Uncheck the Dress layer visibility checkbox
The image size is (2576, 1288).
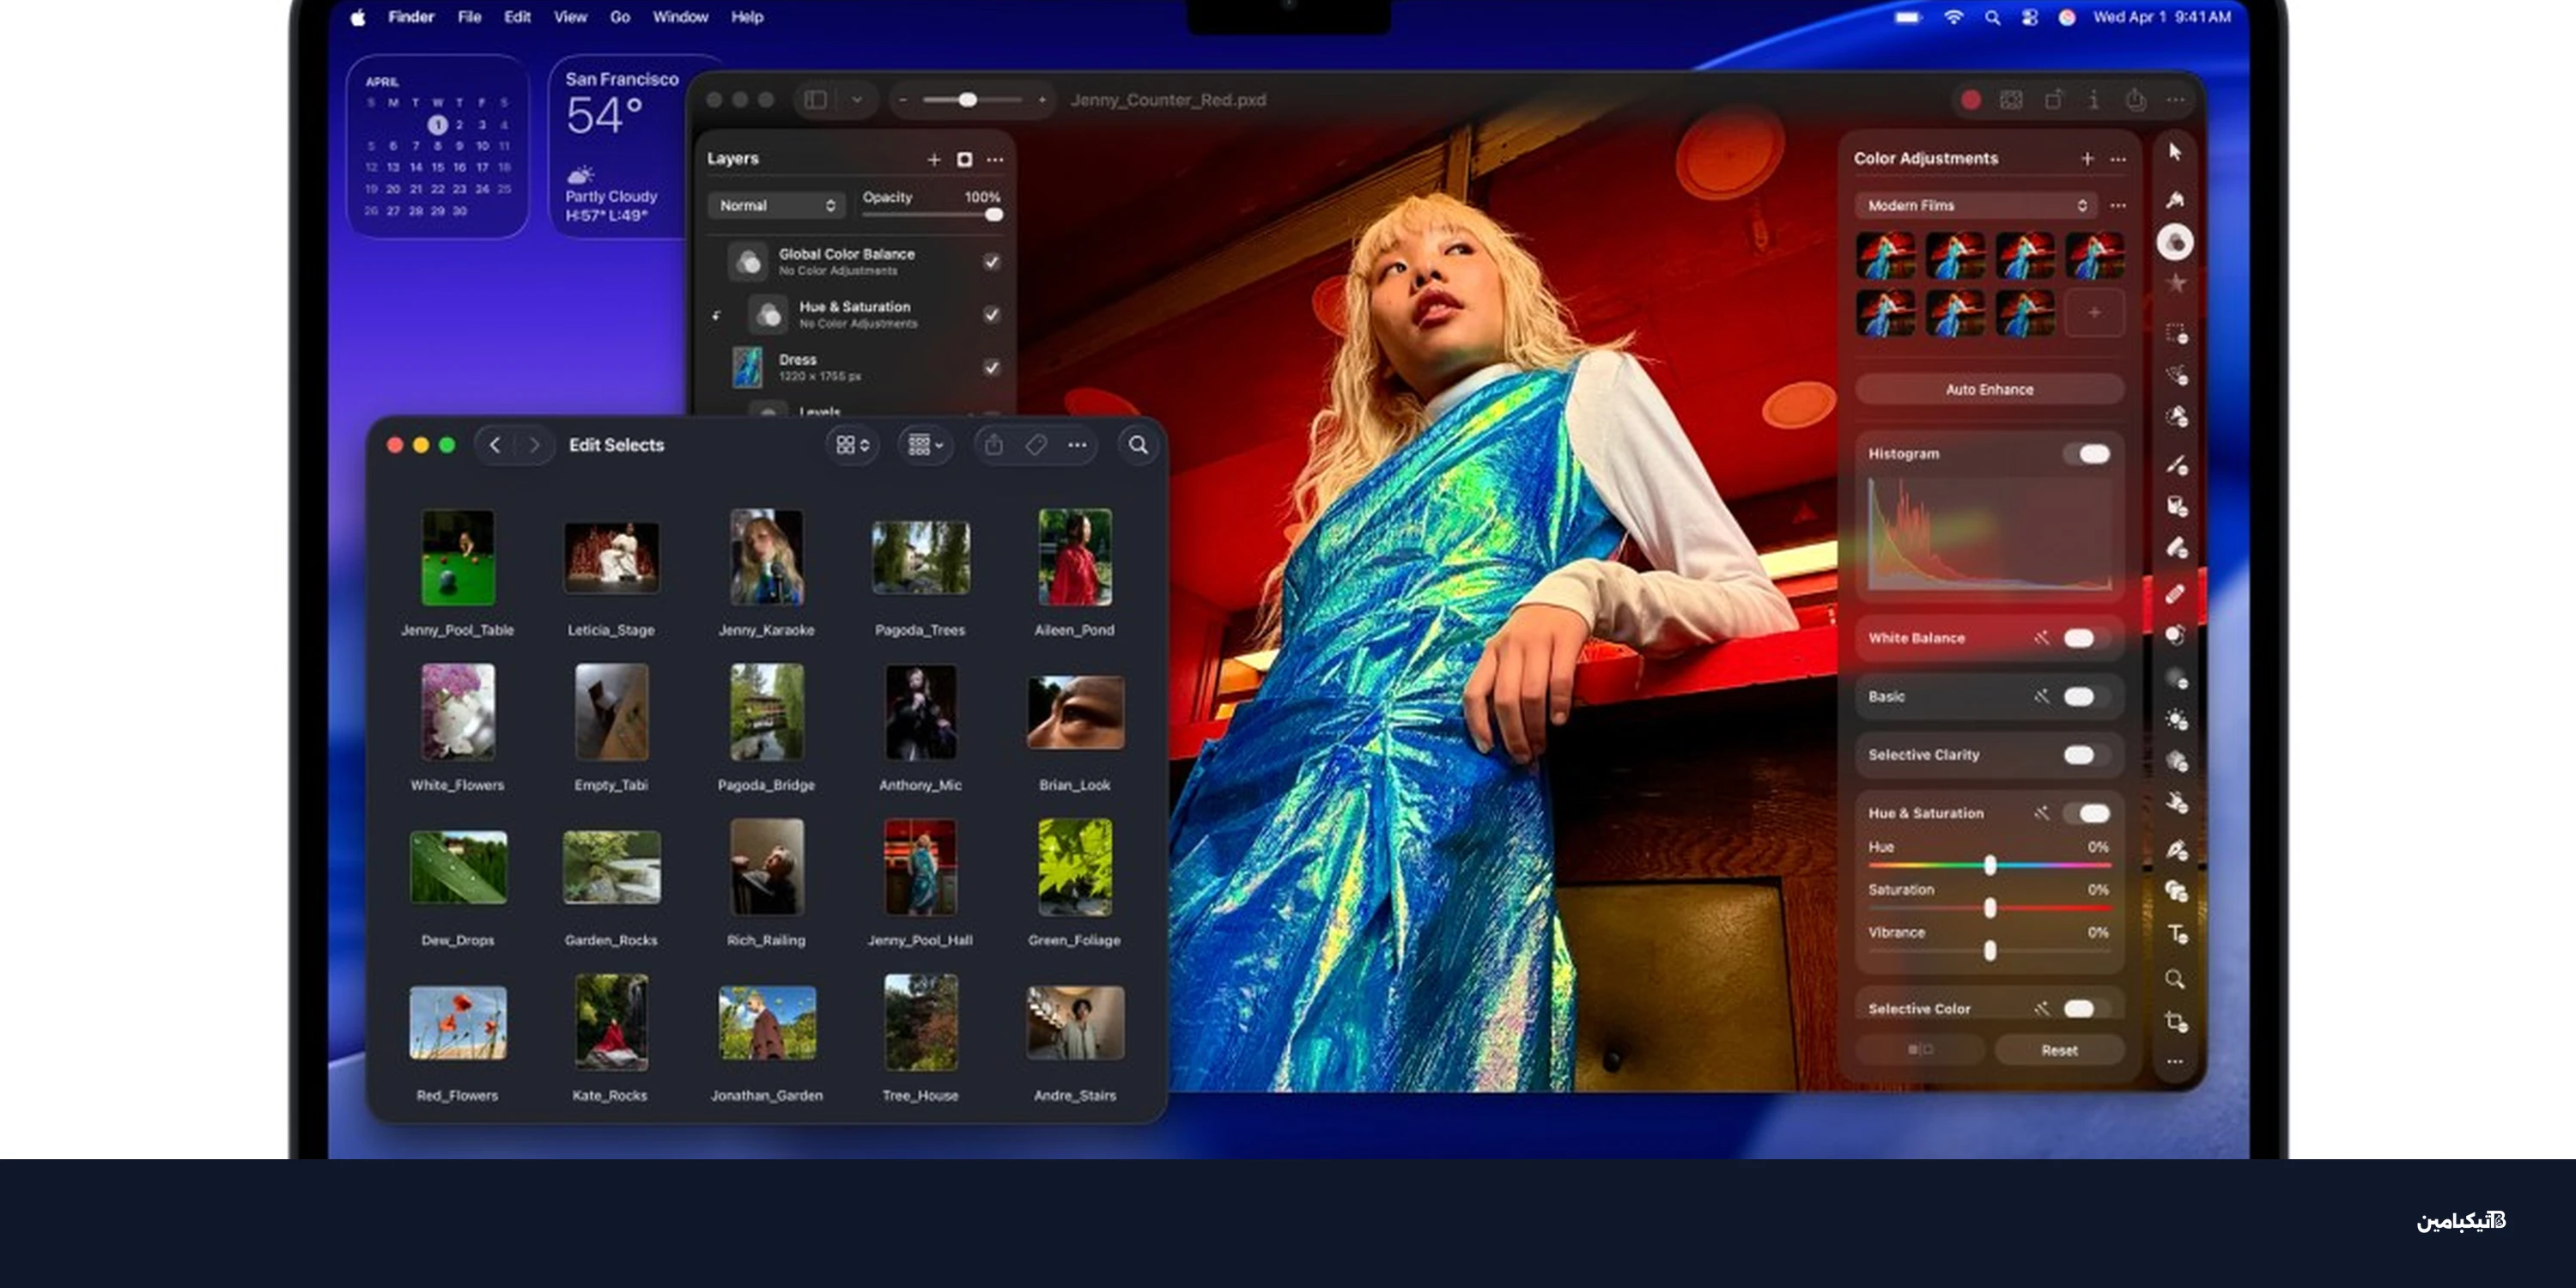point(990,367)
